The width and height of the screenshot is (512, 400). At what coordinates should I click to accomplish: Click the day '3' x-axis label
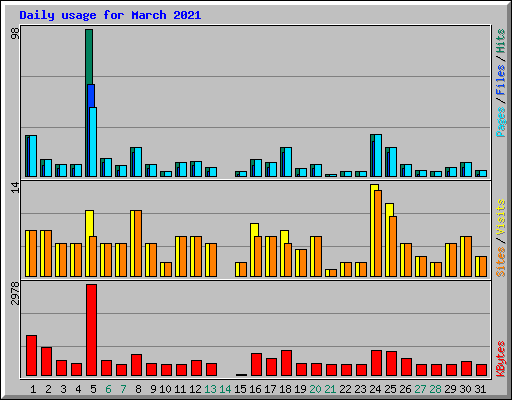point(63,389)
